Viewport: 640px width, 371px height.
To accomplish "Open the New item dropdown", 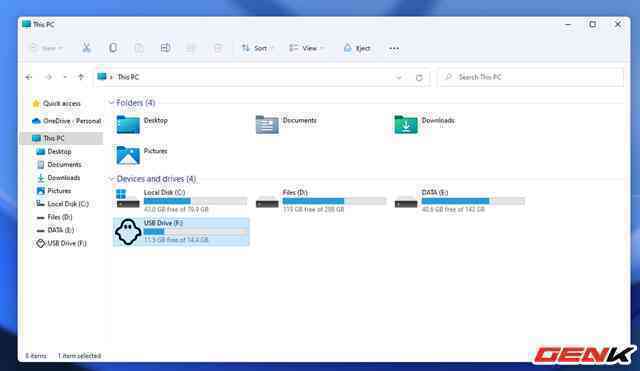I will pos(47,48).
